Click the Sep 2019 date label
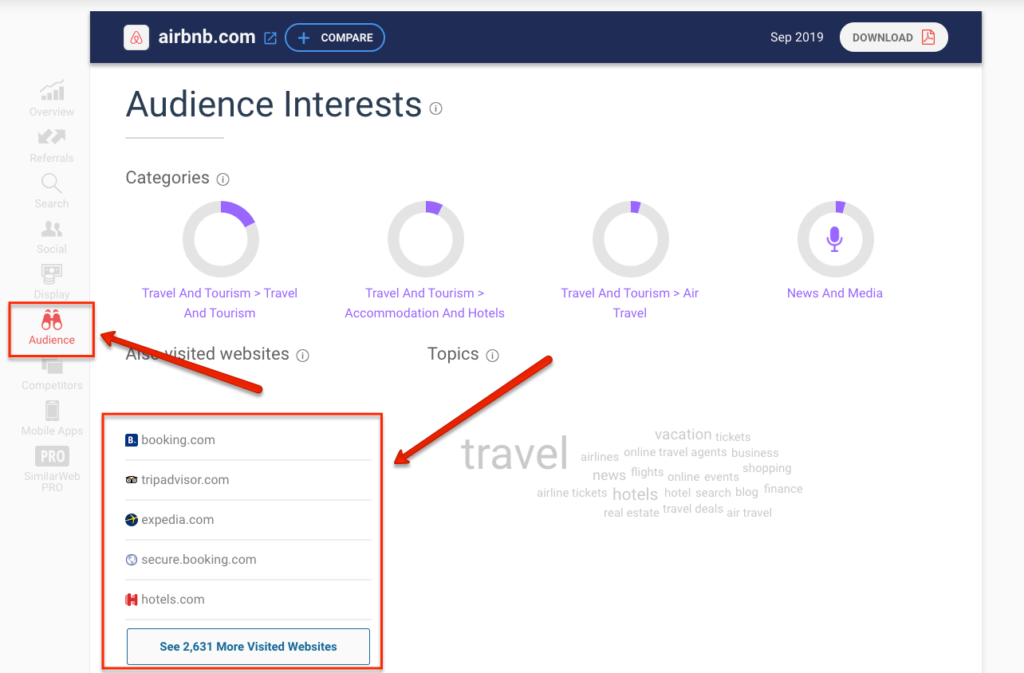1024x673 pixels. click(797, 37)
